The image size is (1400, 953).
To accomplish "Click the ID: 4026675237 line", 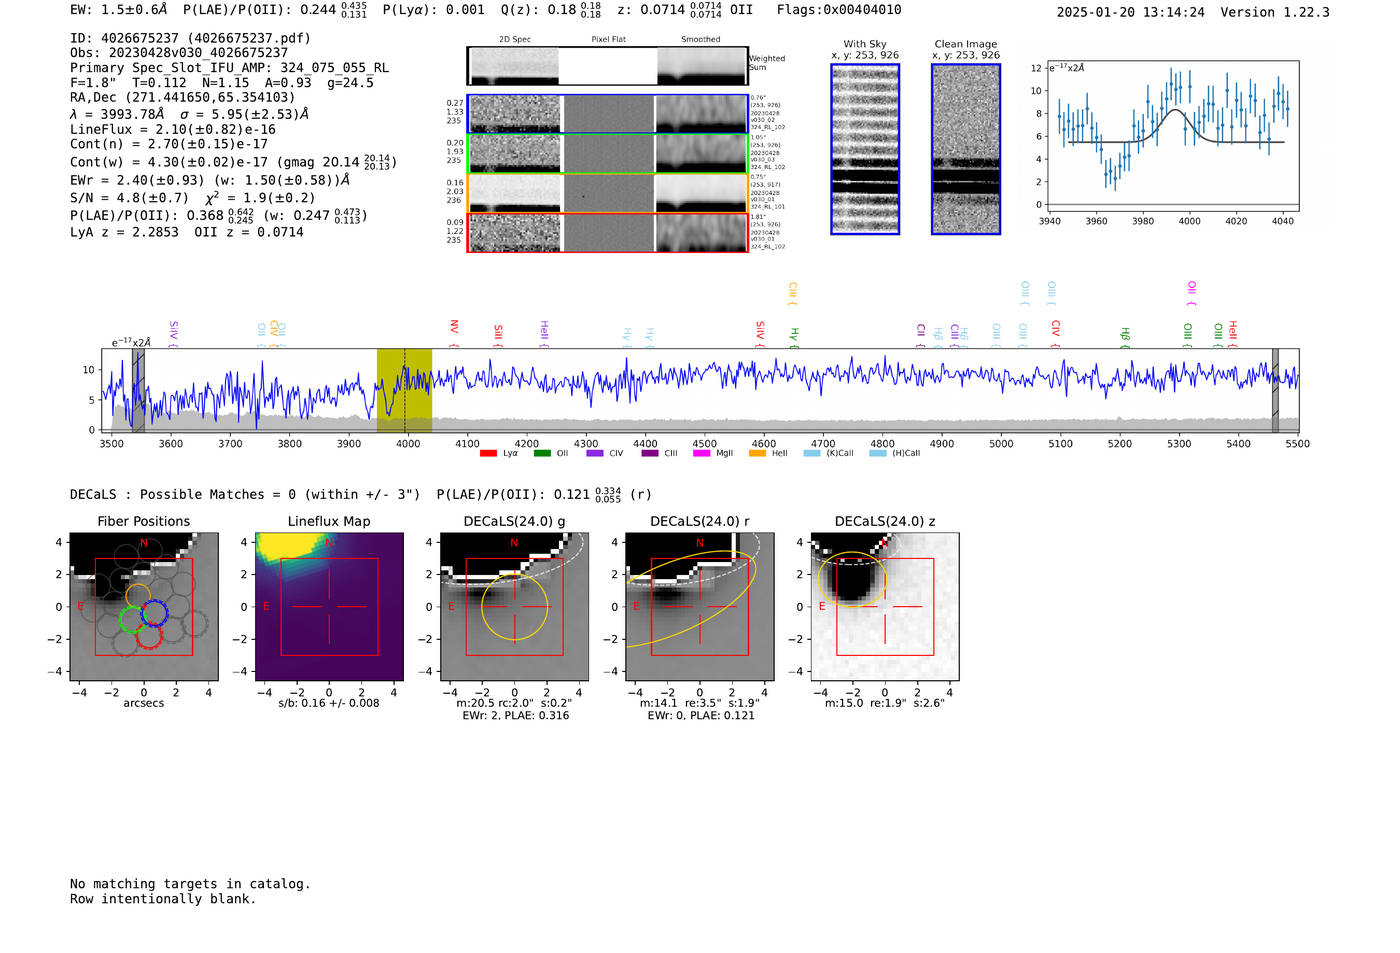I will (x=190, y=38).
